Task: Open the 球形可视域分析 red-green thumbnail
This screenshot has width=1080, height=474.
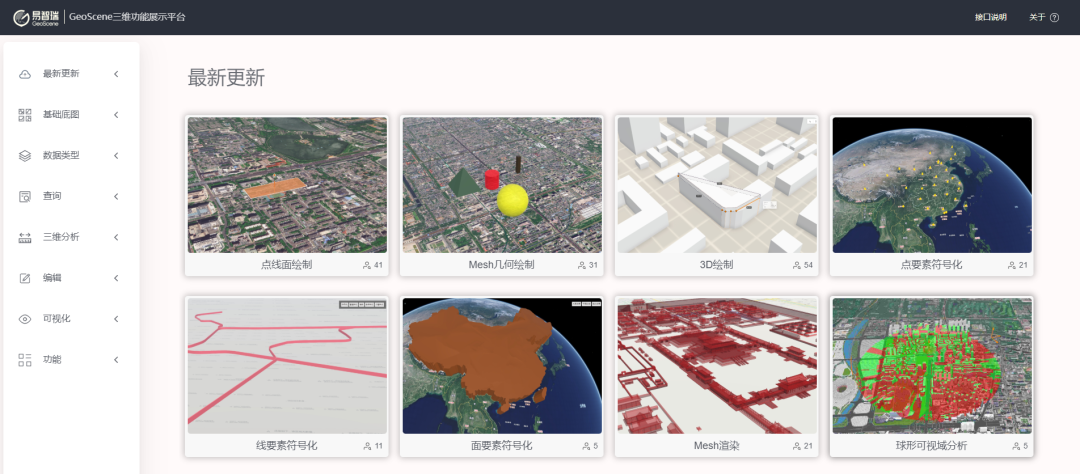Action: [932, 366]
